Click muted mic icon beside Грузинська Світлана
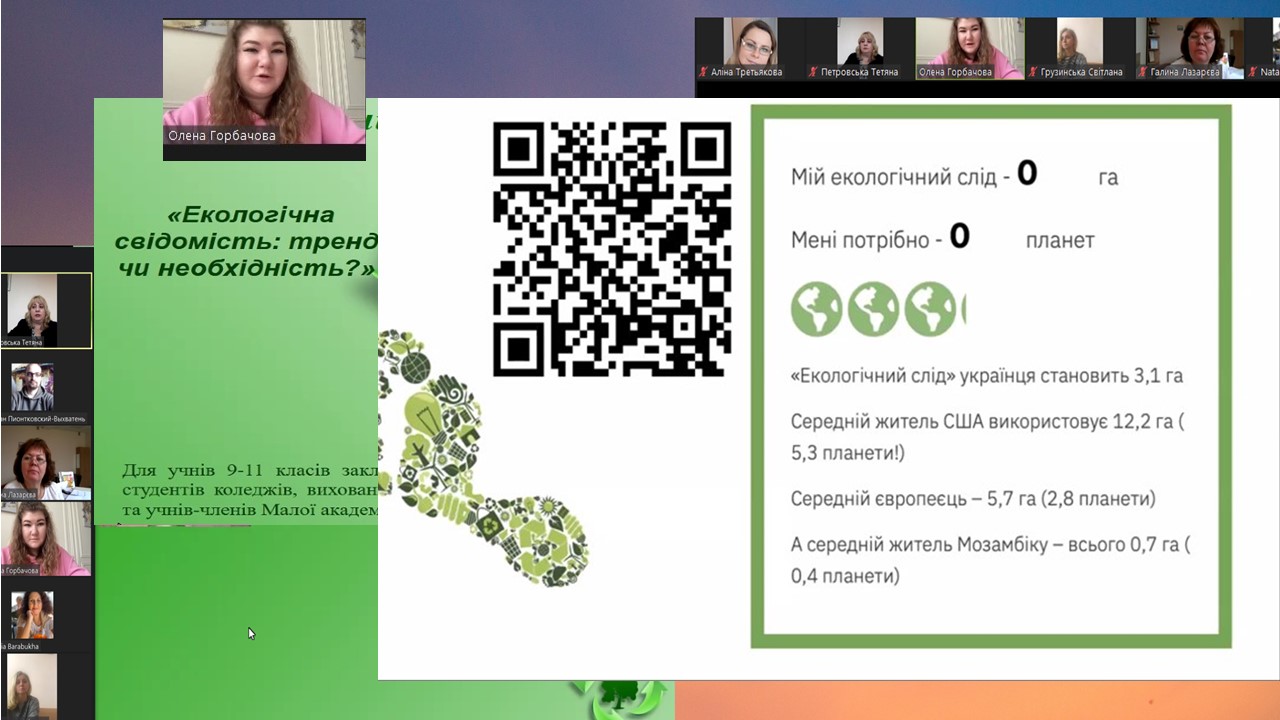Image resolution: width=1280 pixels, height=720 pixels. (1031, 72)
